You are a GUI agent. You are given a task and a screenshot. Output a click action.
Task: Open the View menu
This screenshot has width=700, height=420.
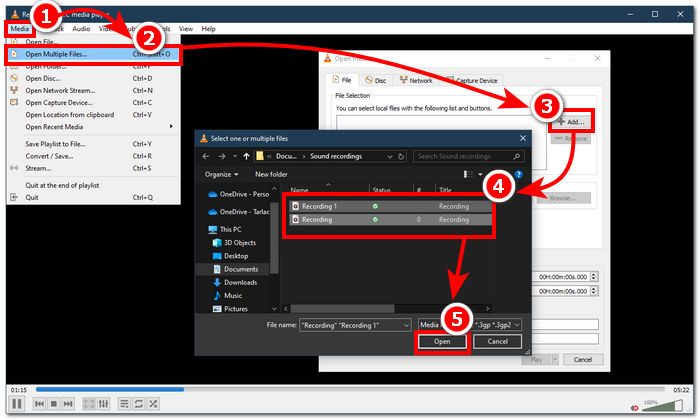tap(186, 29)
